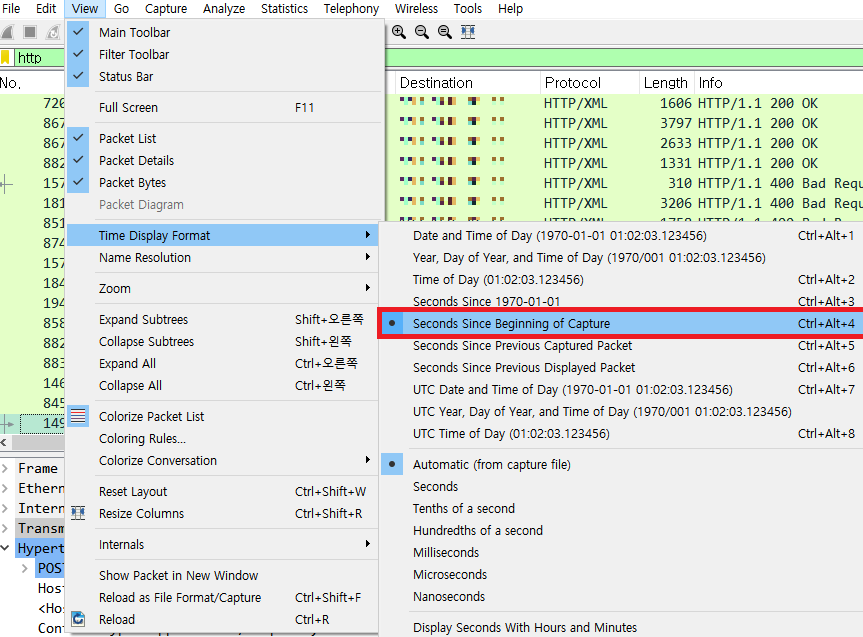Open the File menu
The width and height of the screenshot is (863, 637).
click(11, 9)
